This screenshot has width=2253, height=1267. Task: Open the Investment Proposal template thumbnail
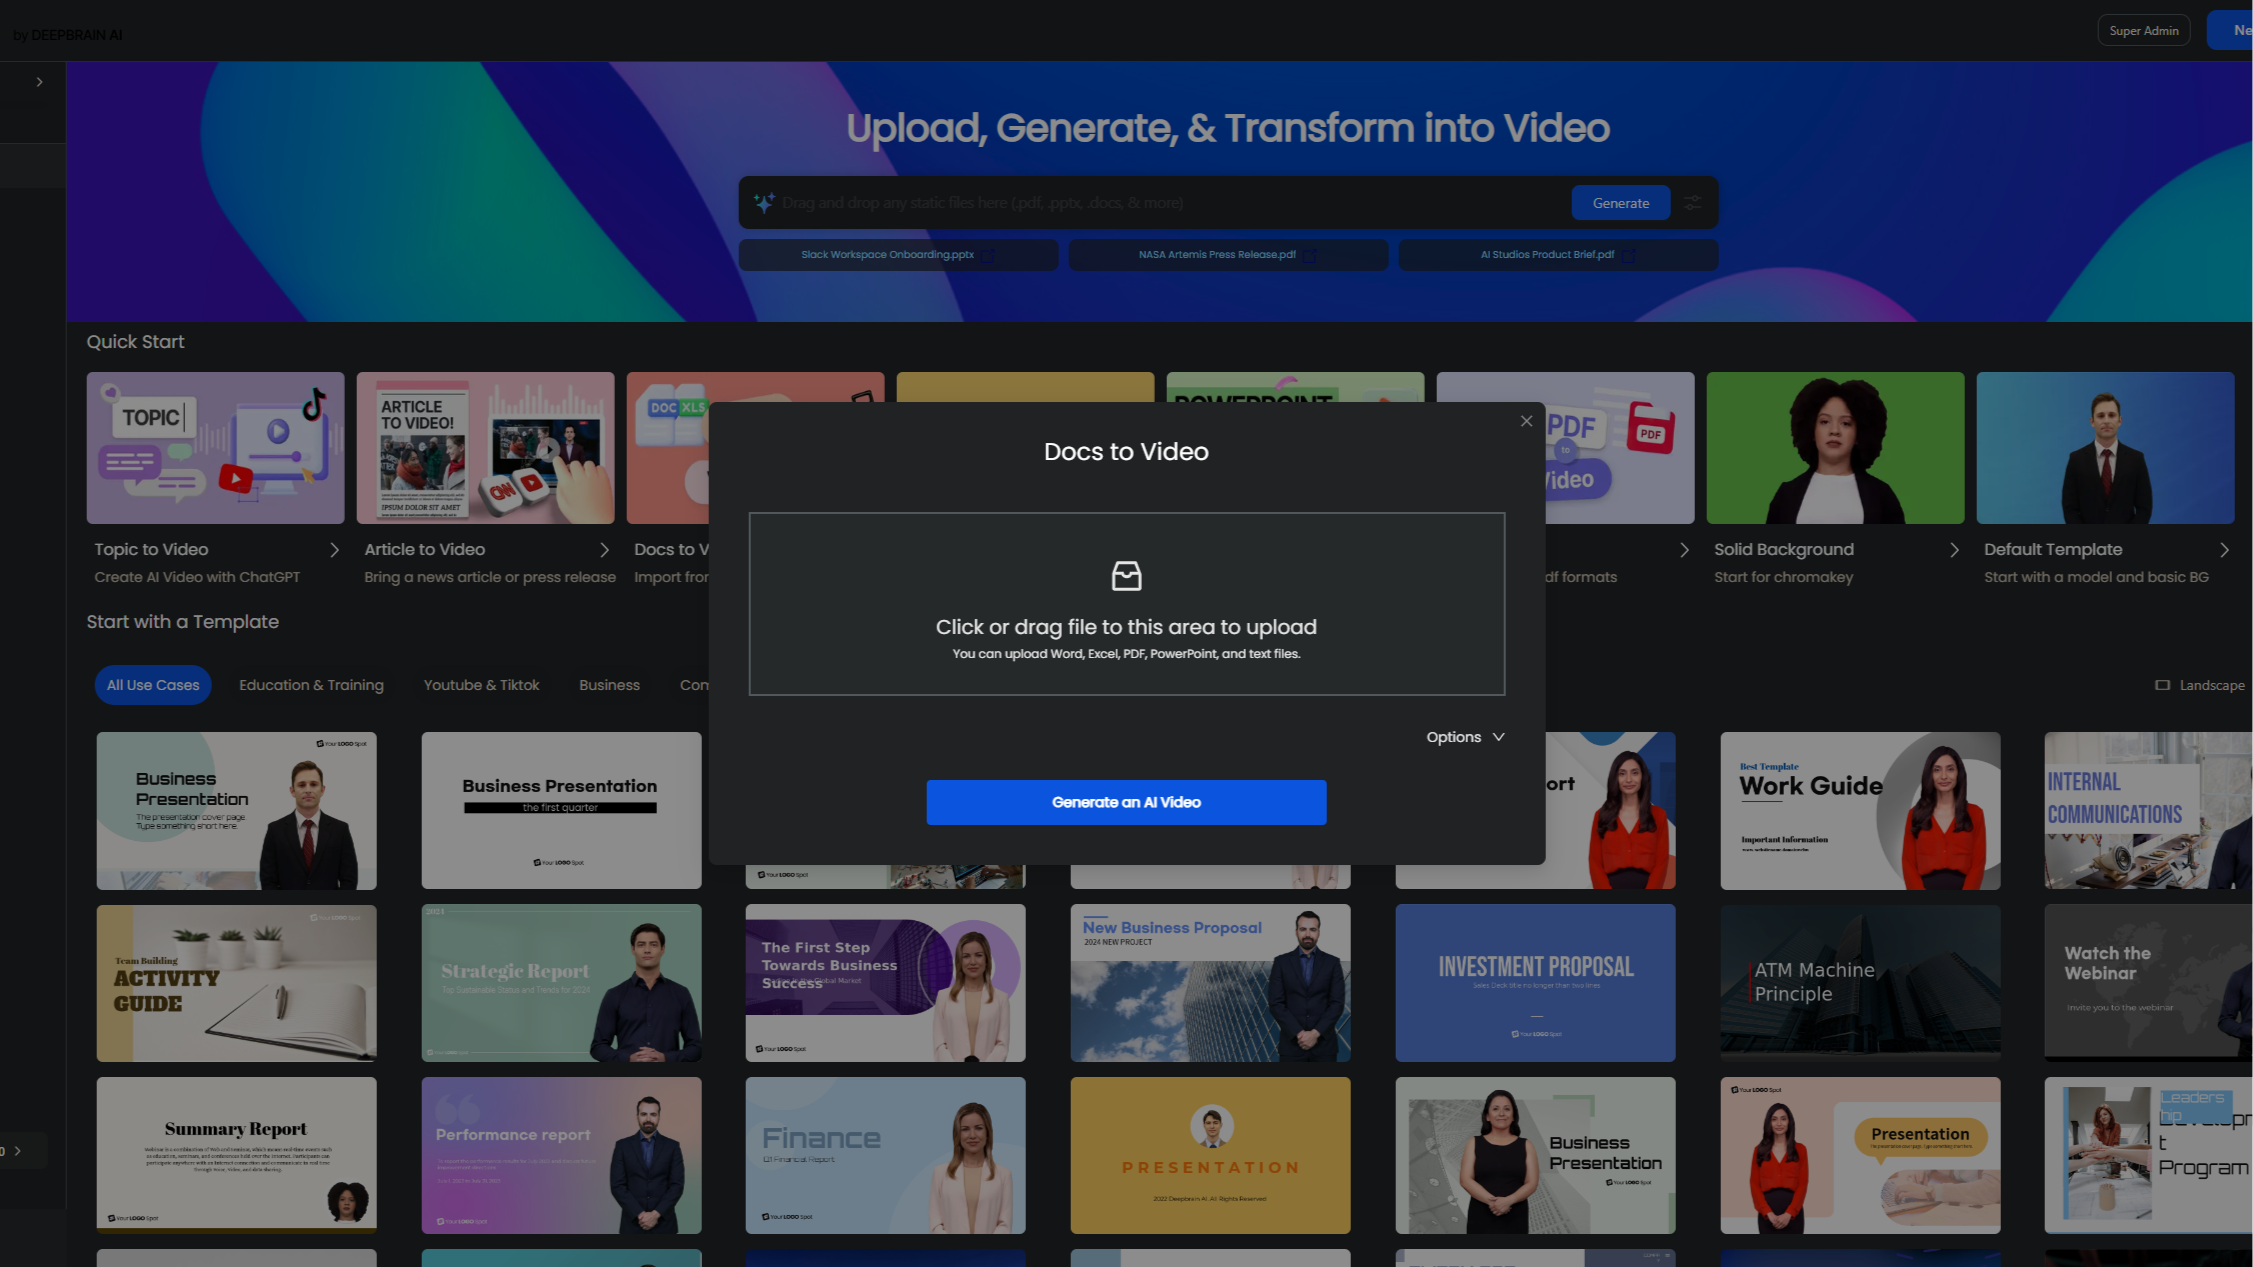pos(1535,982)
